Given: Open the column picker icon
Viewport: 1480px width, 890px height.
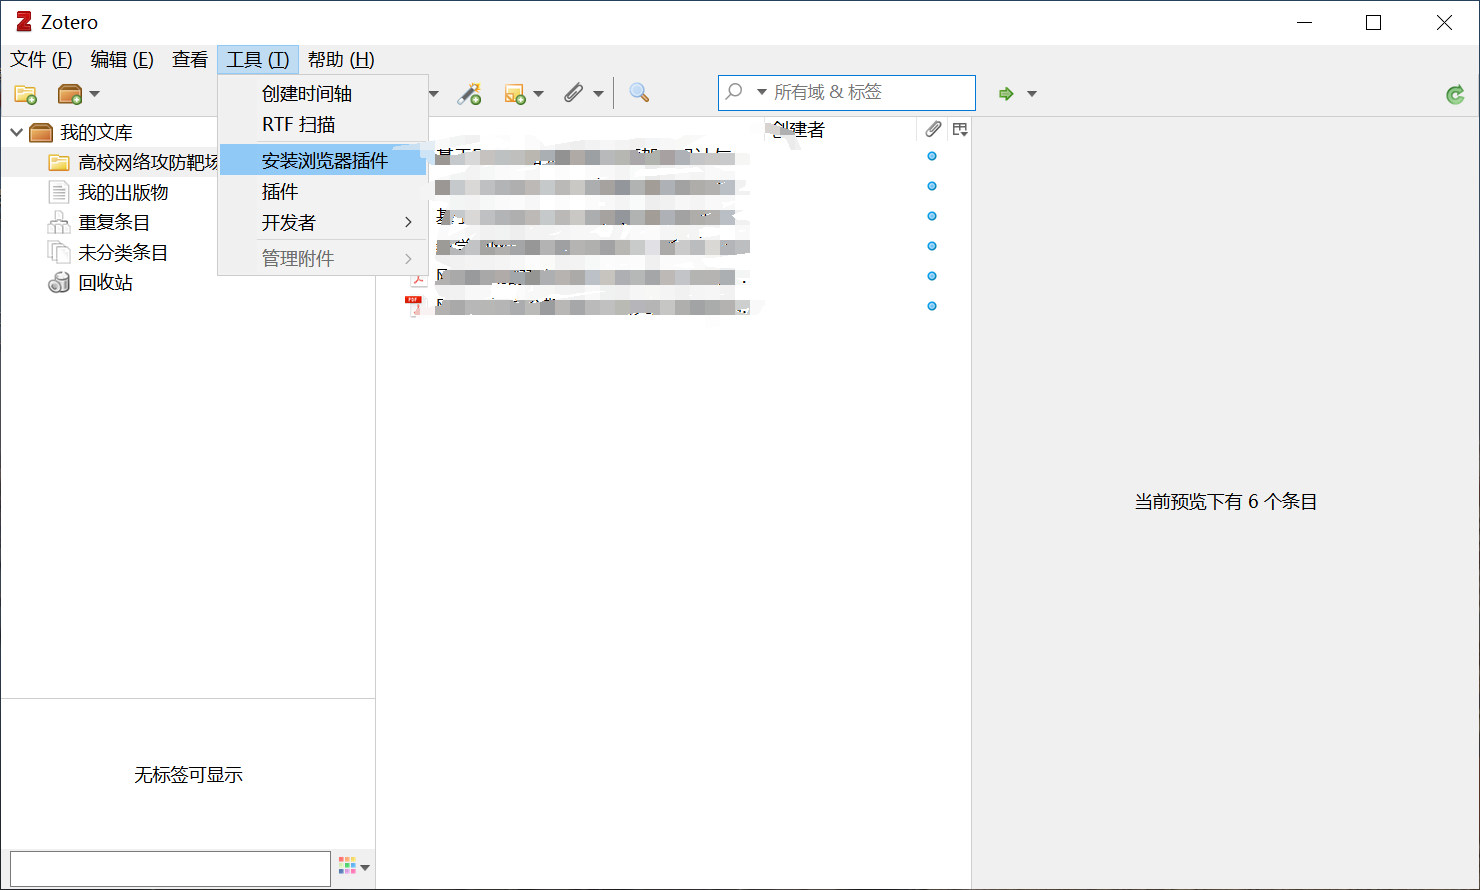Looking at the screenshot, I should [960, 129].
